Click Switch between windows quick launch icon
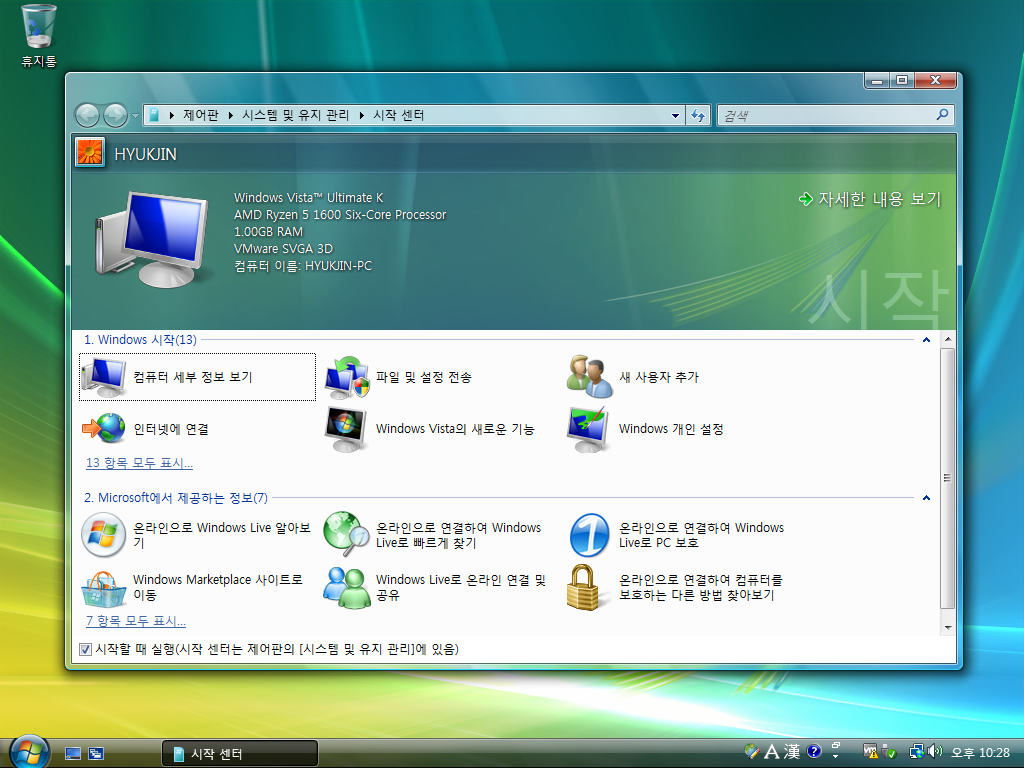 96,754
